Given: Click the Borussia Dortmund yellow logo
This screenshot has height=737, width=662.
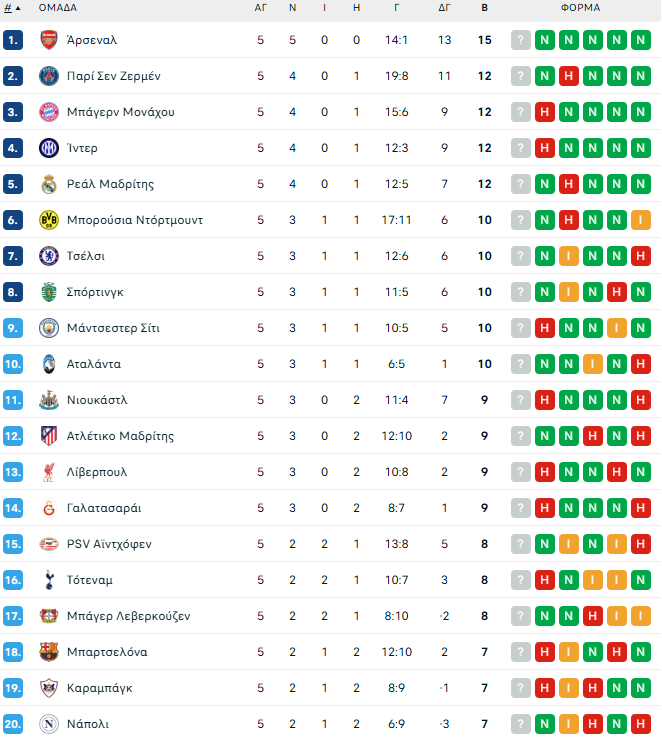Looking at the screenshot, I should 48,220.
